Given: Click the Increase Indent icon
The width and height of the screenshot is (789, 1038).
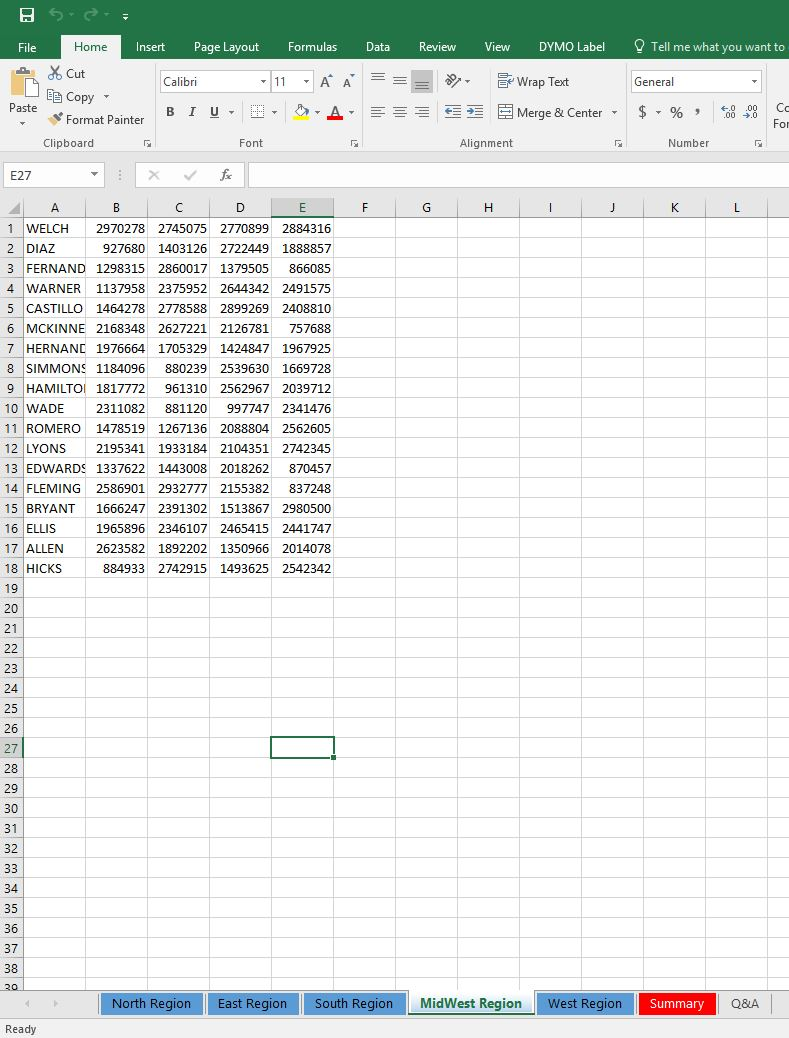Looking at the screenshot, I should [x=475, y=112].
